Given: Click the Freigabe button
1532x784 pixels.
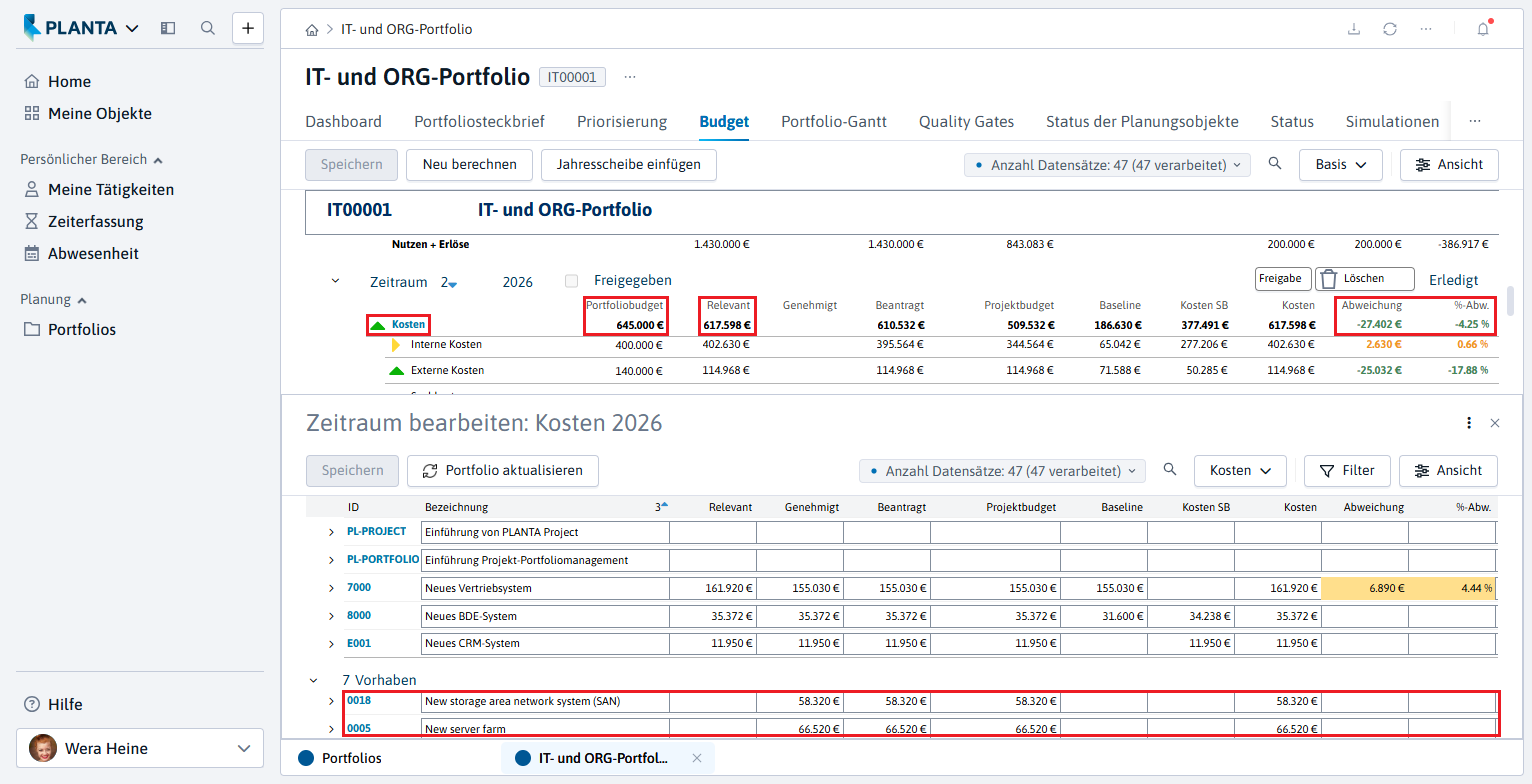Looking at the screenshot, I should pos(1283,279).
